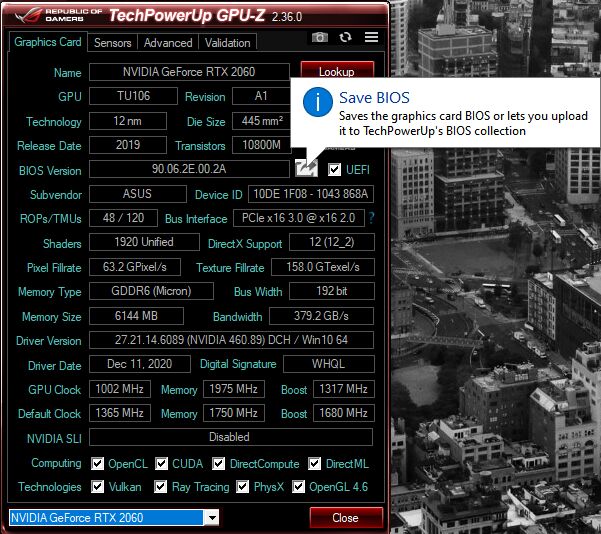Click the refresh arrows icon

[345, 37]
